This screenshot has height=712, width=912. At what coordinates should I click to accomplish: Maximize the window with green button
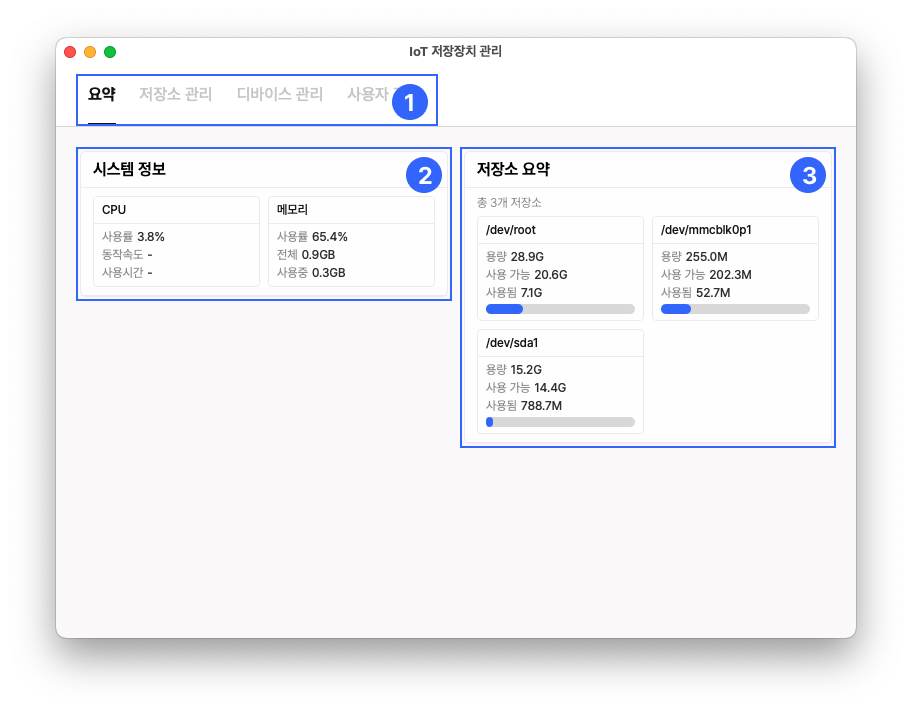(109, 52)
